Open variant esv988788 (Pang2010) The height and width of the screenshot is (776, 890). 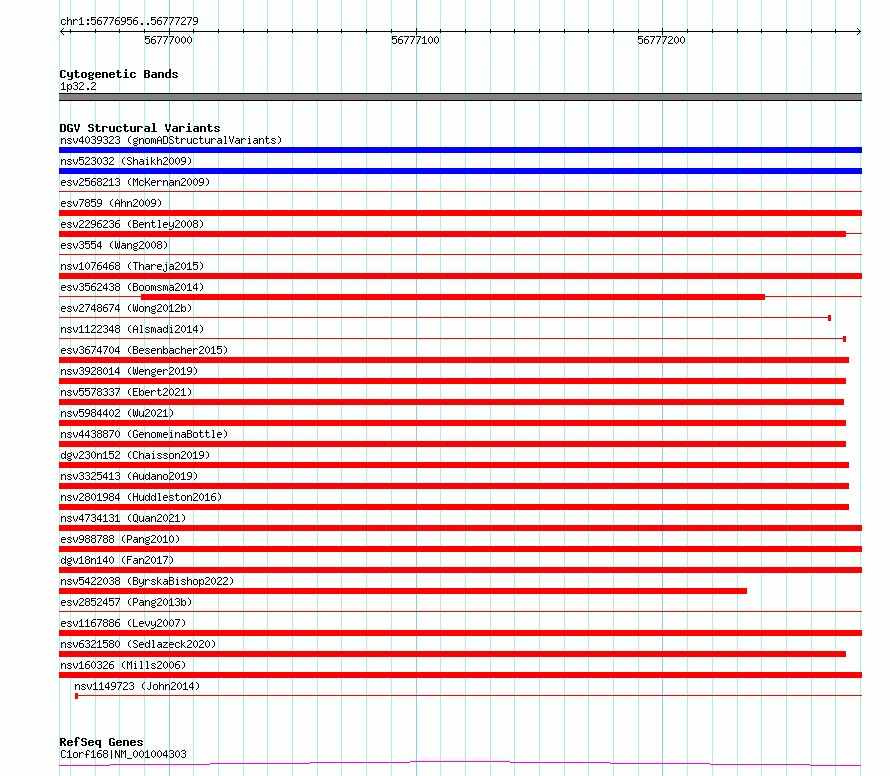[x=120, y=539]
